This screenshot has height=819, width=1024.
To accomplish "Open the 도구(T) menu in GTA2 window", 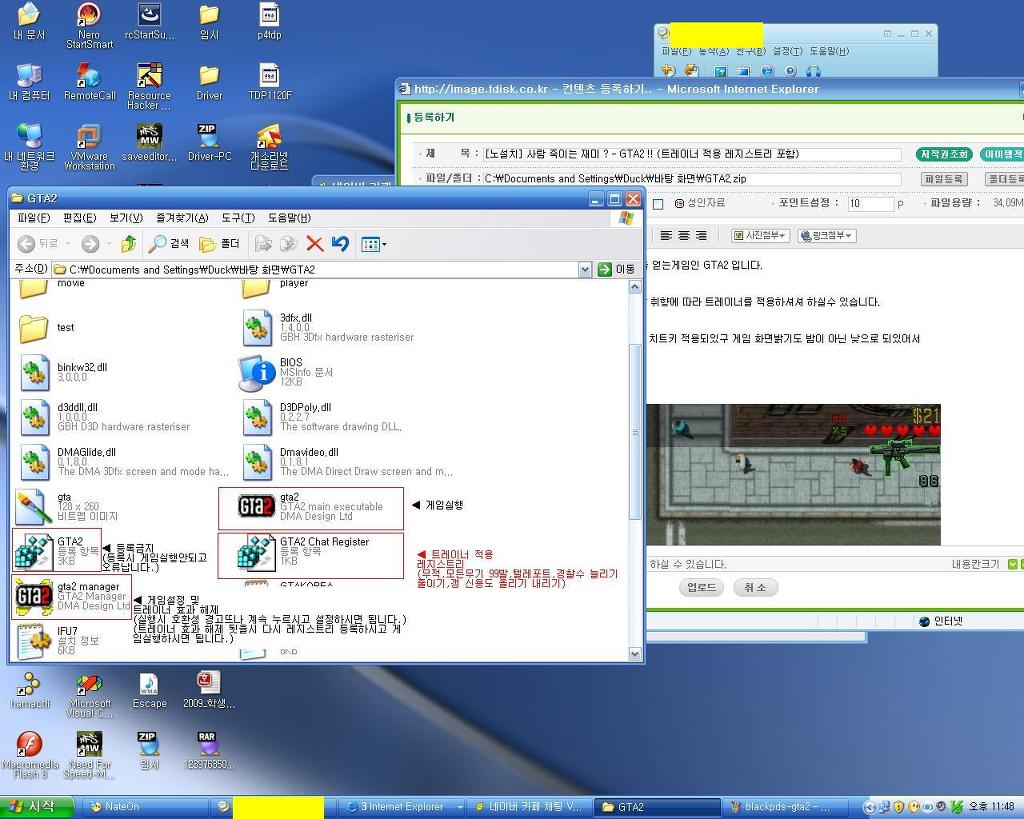I will click(x=238, y=217).
